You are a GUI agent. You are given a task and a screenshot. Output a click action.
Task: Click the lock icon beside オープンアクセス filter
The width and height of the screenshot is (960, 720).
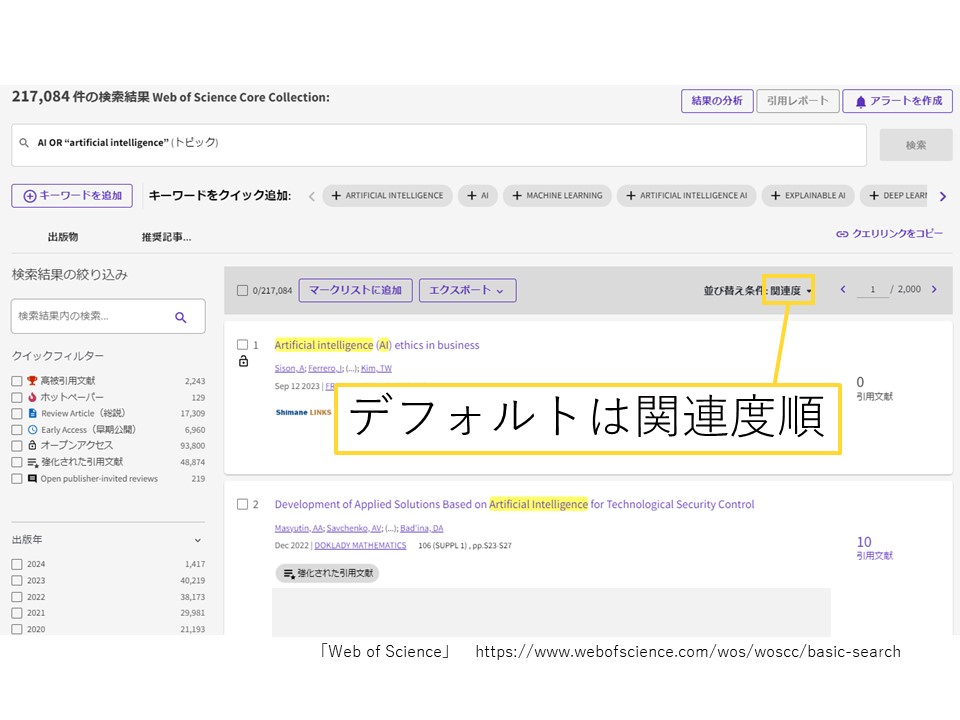[32, 445]
